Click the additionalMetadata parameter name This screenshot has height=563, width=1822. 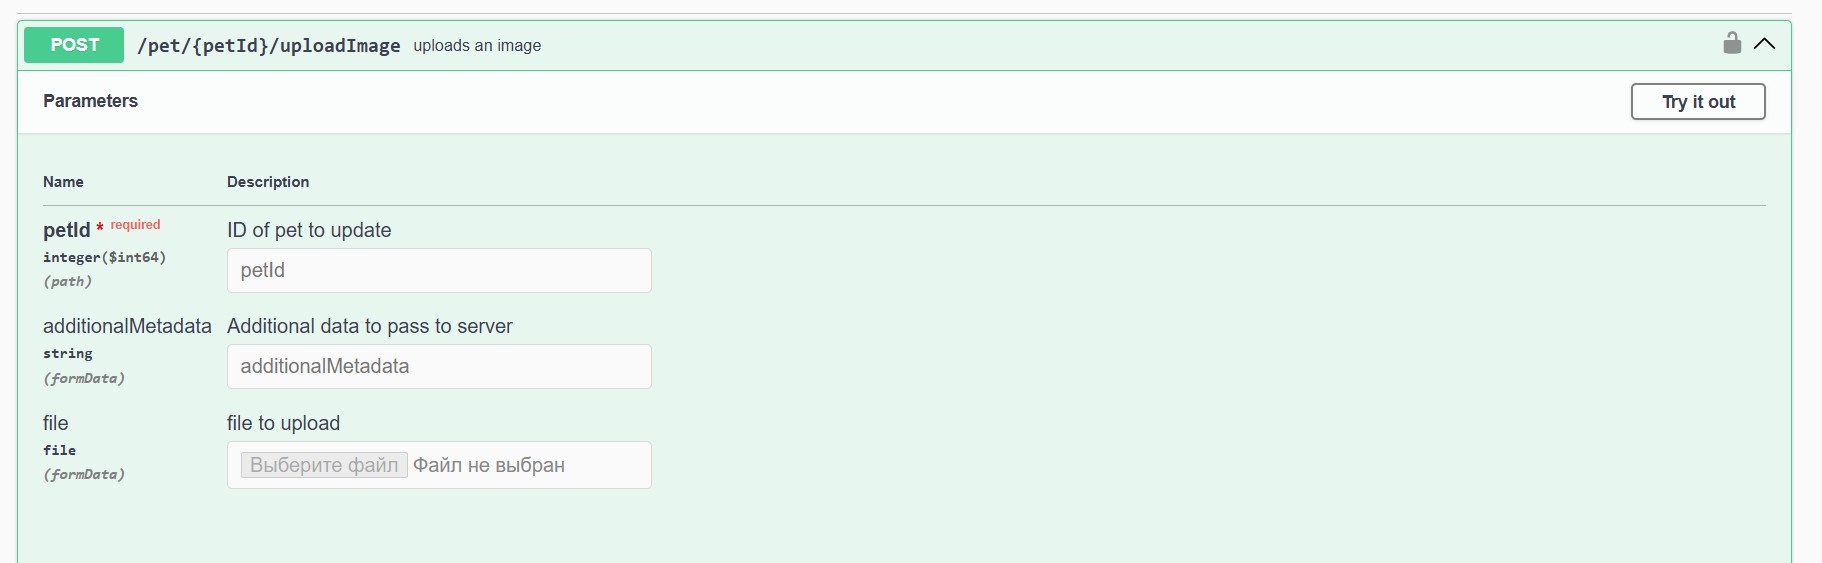point(127,326)
